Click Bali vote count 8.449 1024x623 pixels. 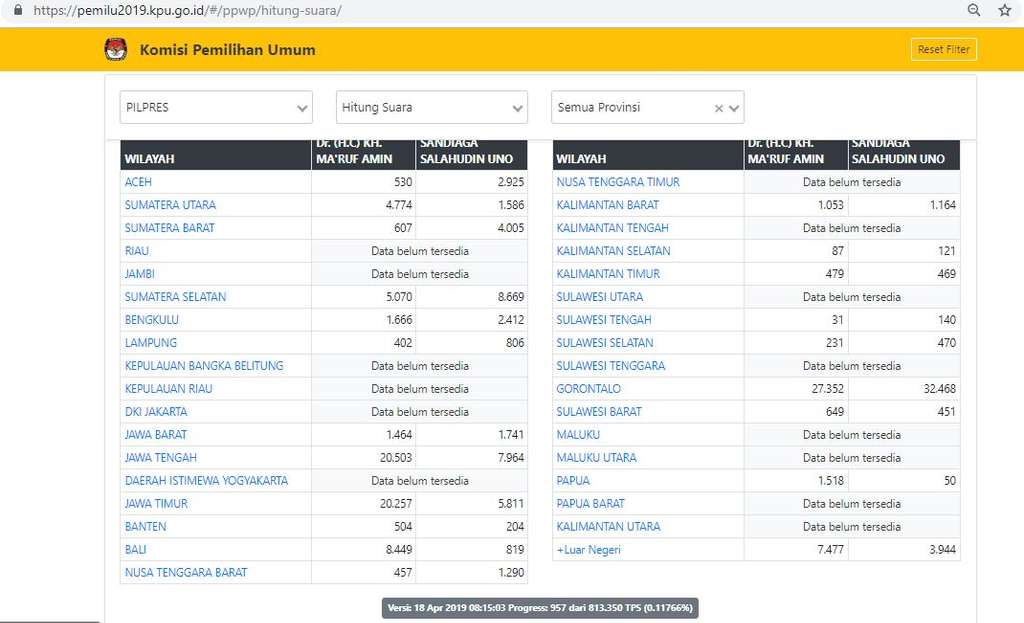pyautogui.click(x=398, y=549)
